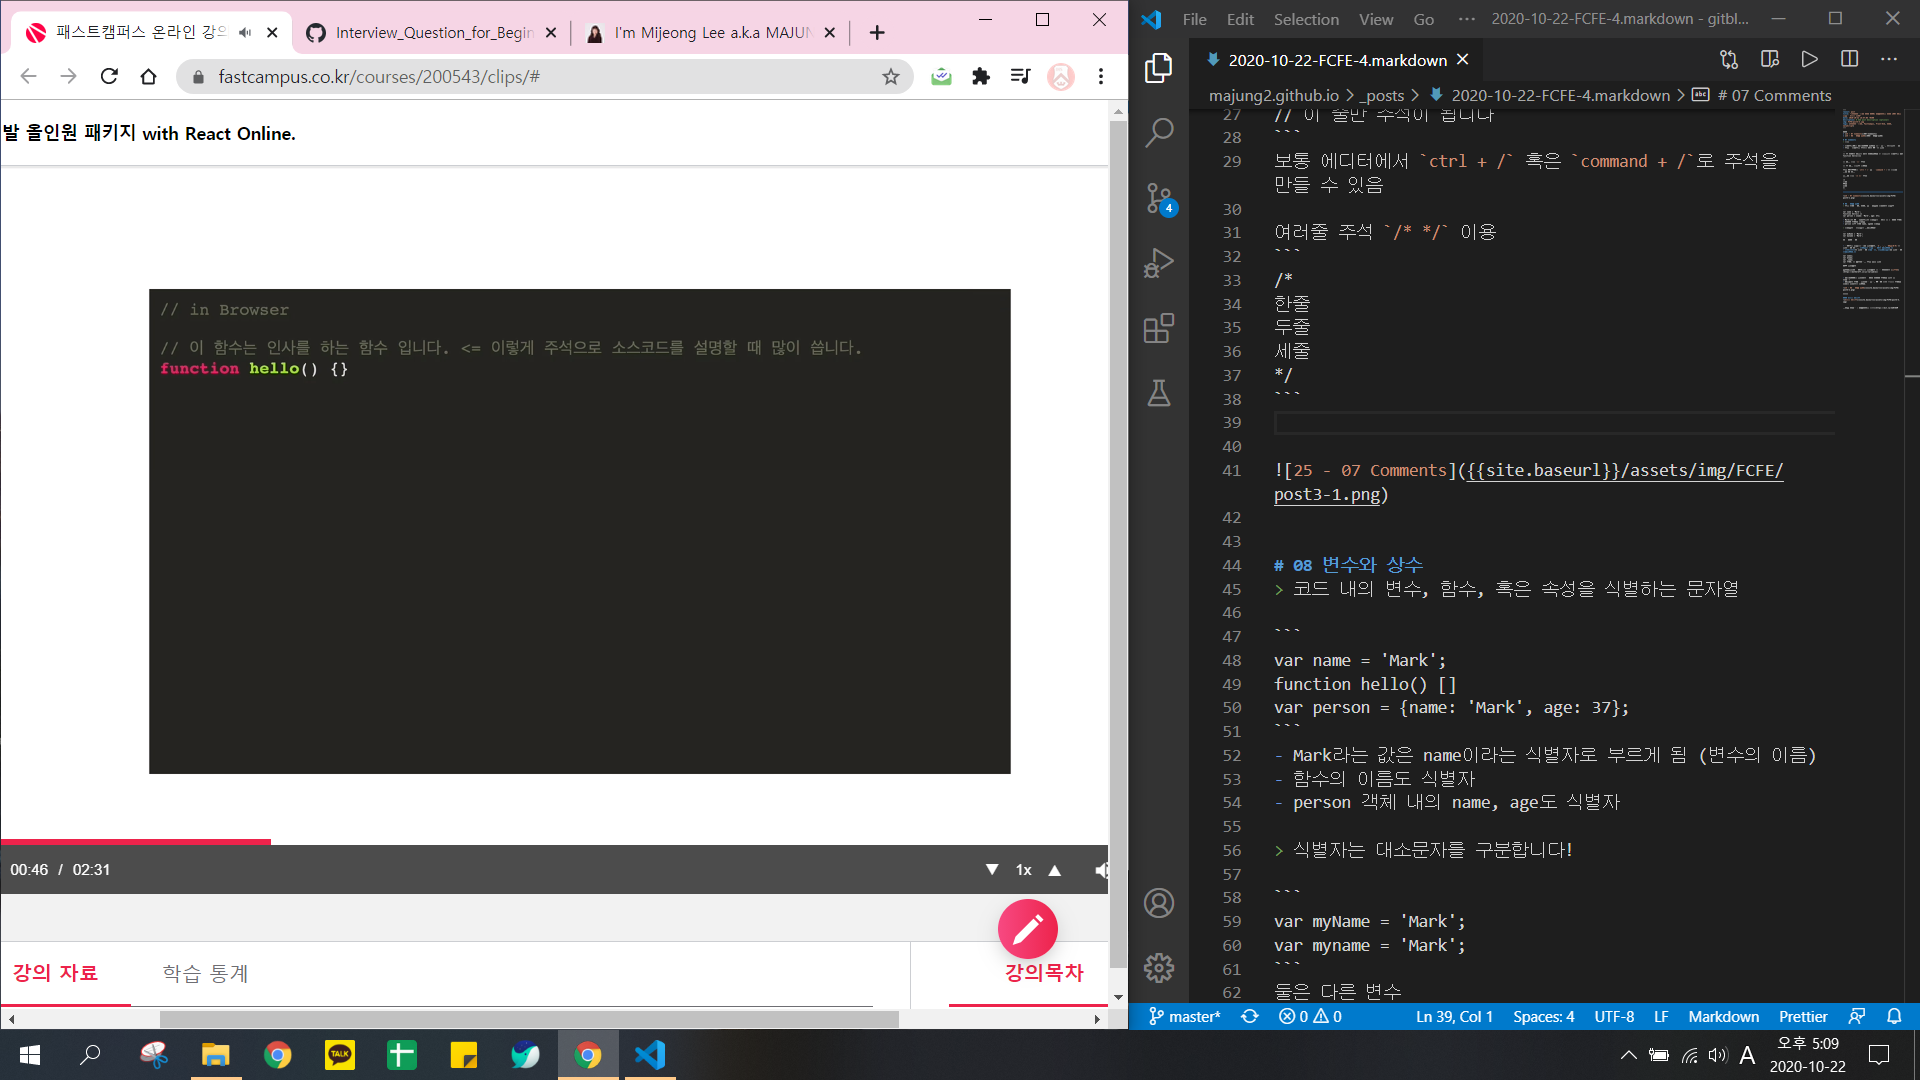Open KakaoTalk from the taskbar
The image size is (1920, 1080).
pos(340,1055)
